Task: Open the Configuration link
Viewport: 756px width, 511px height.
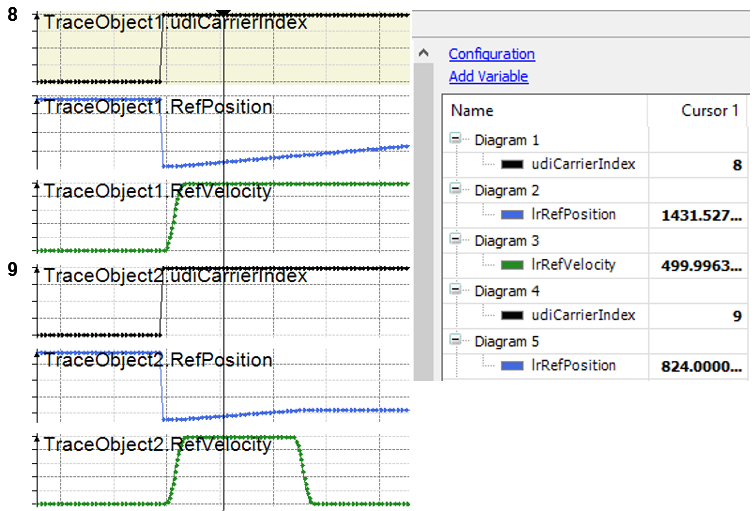Action: tap(491, 54)
